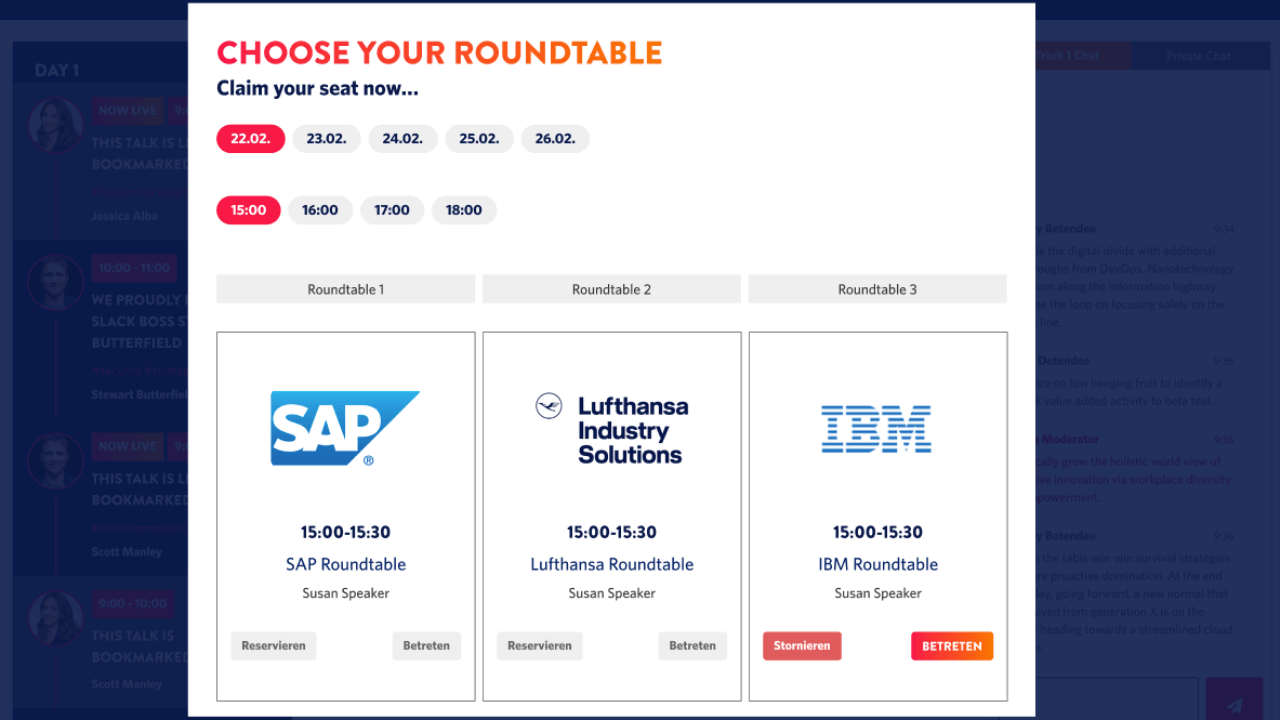Choose the 26.02. date option
Viewport: 1280px width, 720px height.
tap(555, 139)
